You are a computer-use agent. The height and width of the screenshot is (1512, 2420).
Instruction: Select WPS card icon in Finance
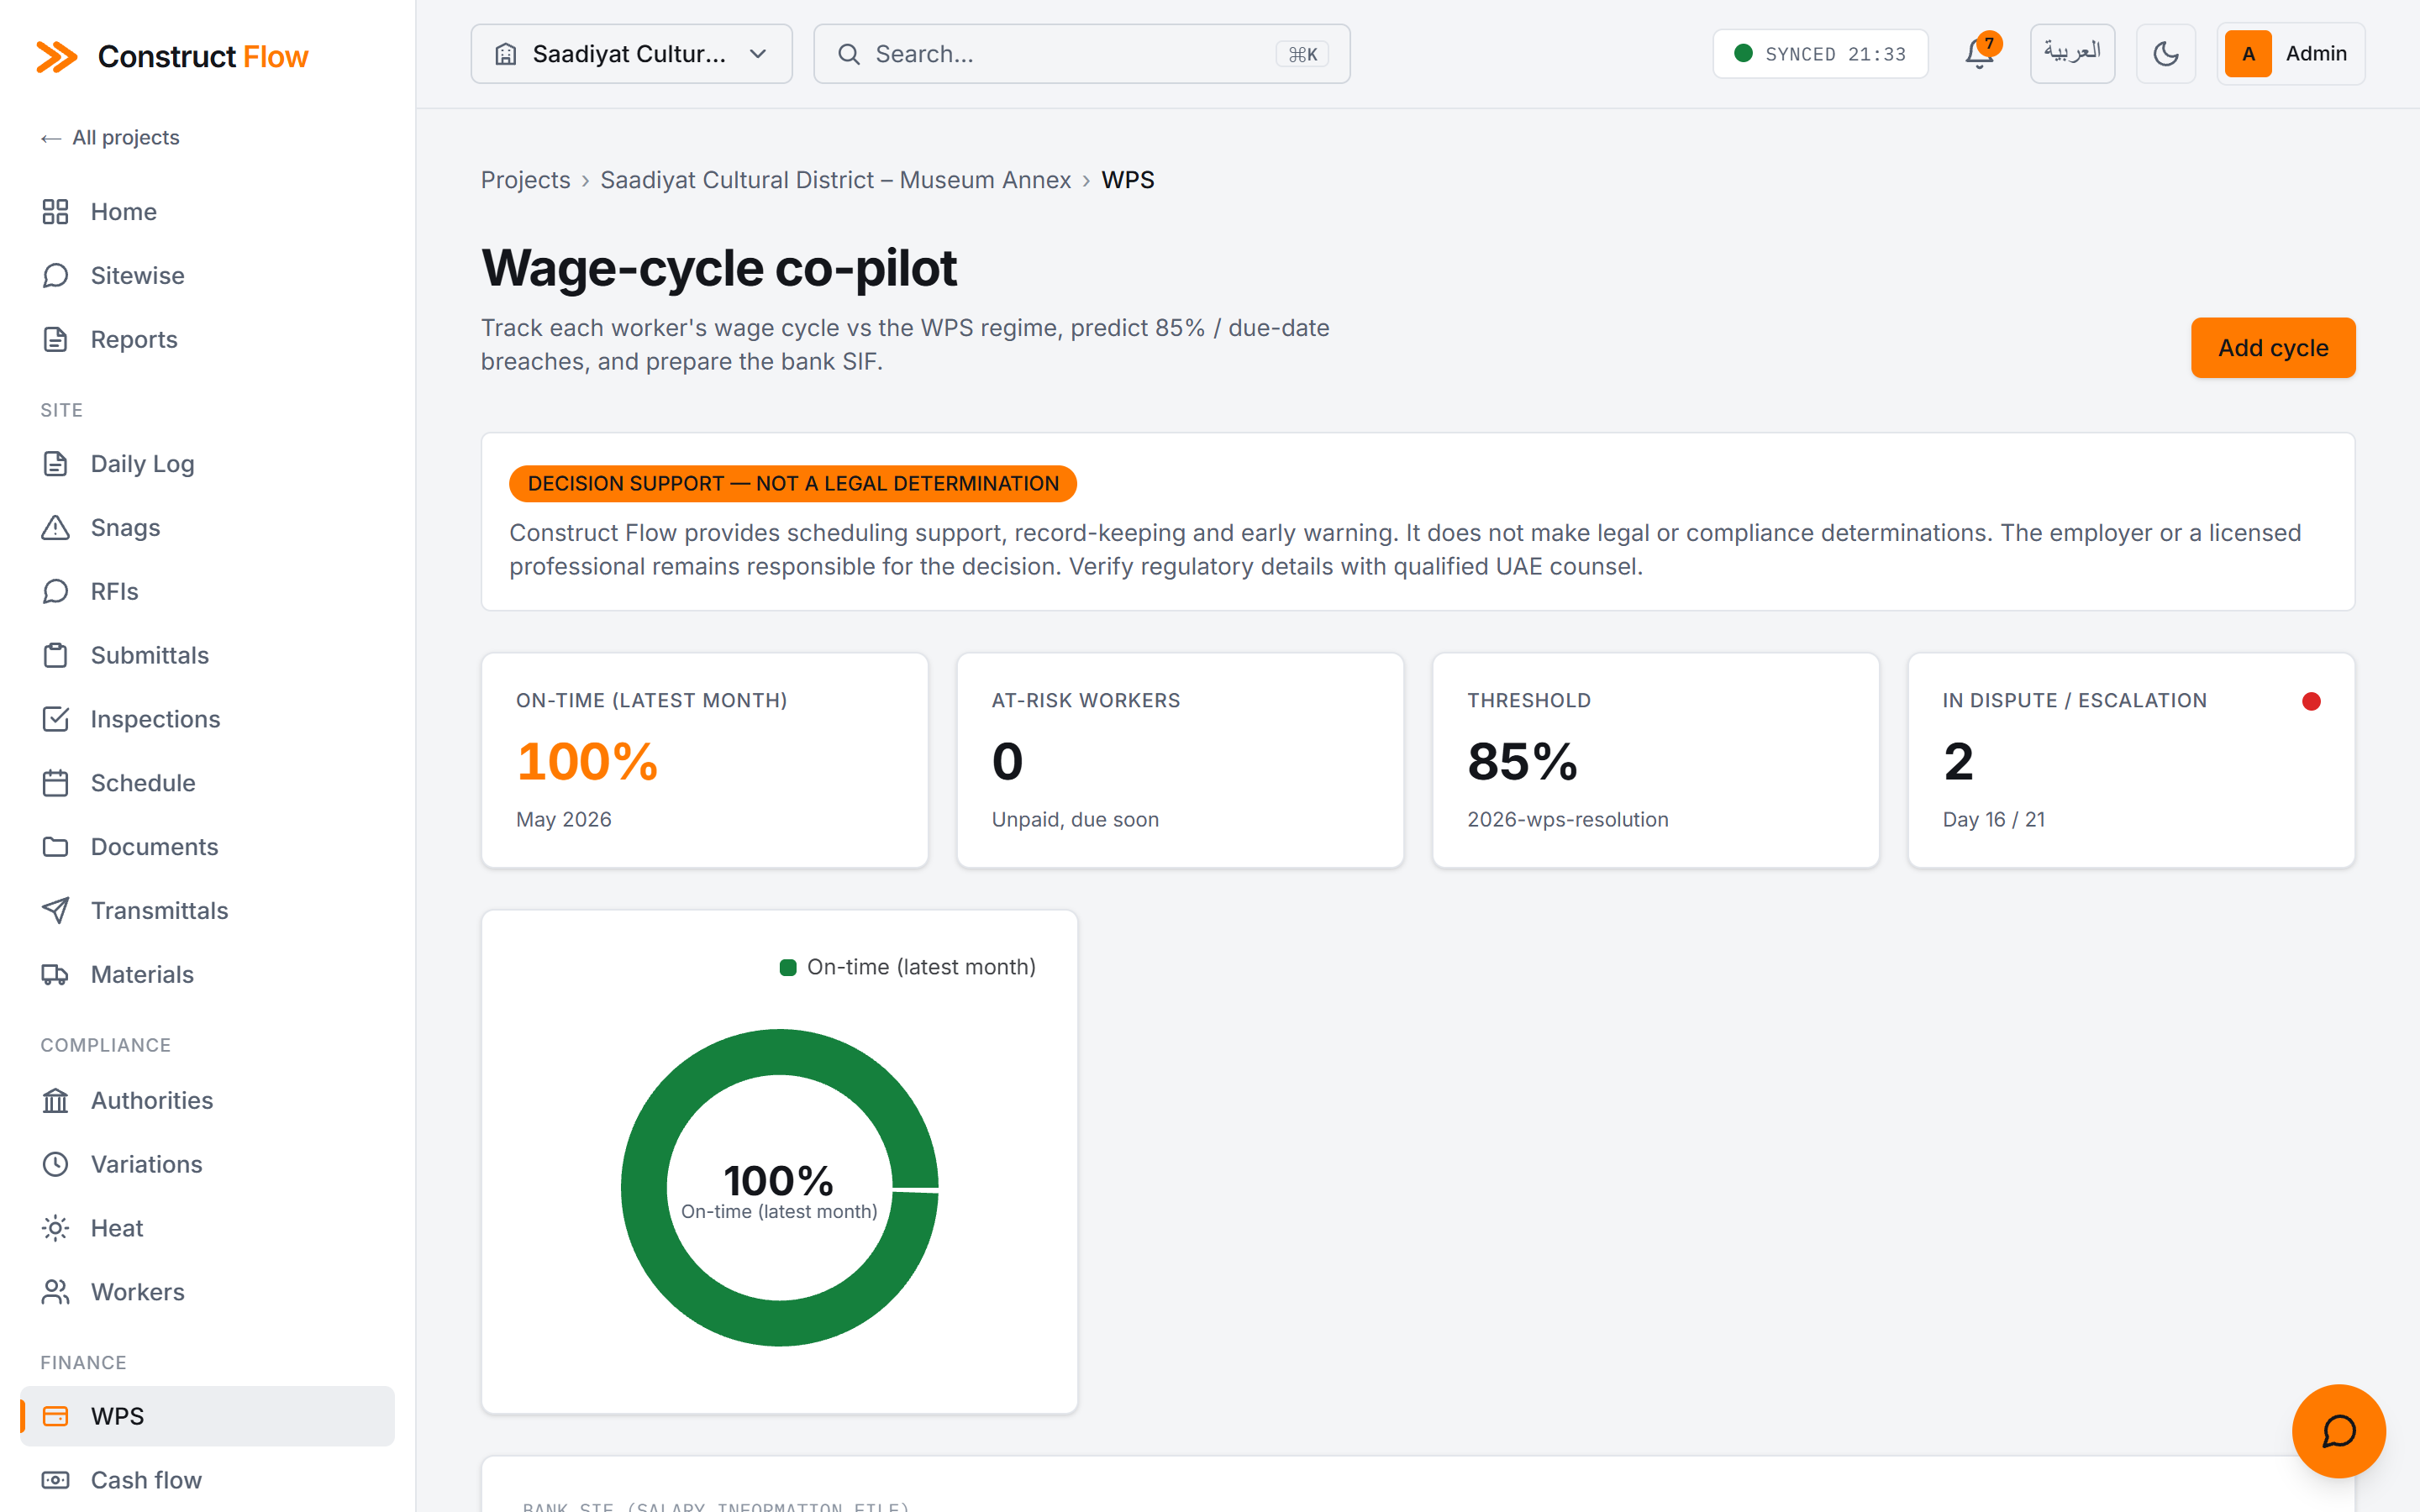tap(55, 1417)
